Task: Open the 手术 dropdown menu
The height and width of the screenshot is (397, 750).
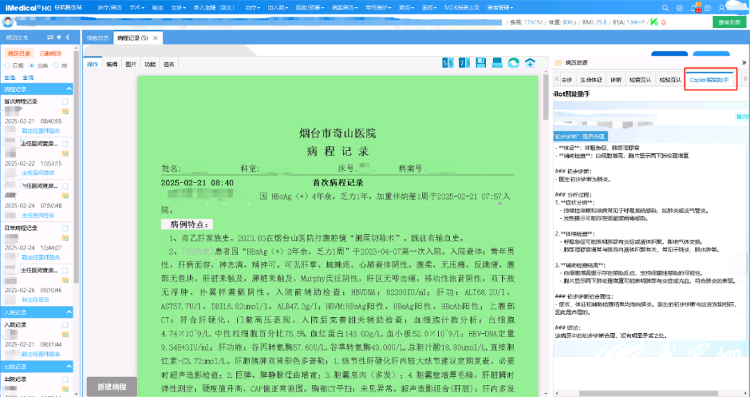Action: point(137,8)
